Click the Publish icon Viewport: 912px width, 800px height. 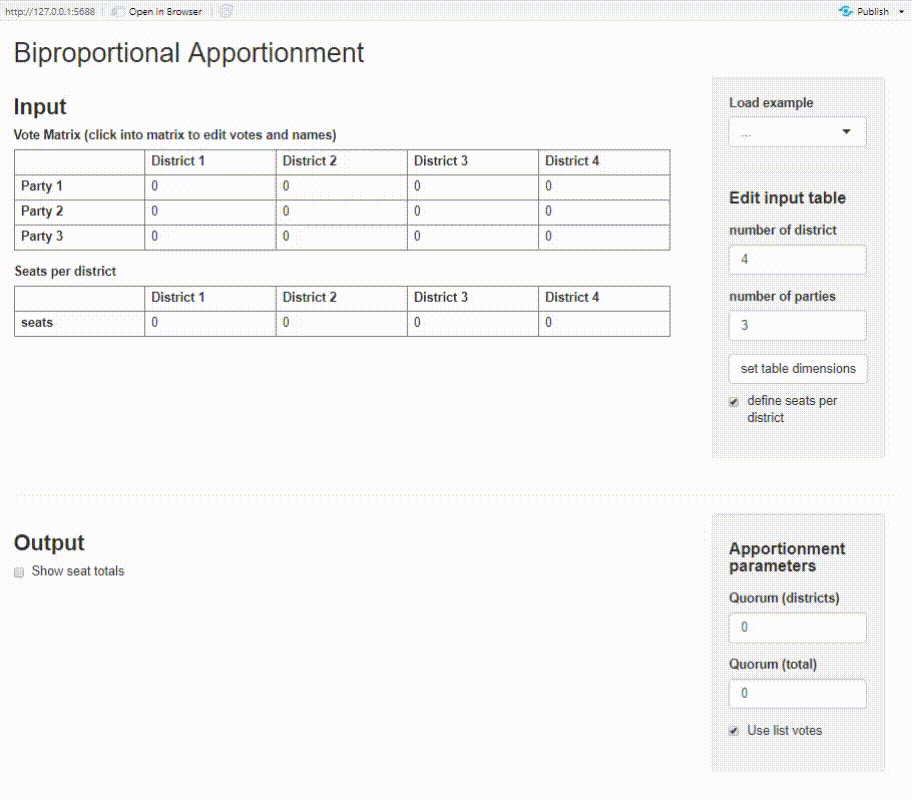click(x=846, y=12)
